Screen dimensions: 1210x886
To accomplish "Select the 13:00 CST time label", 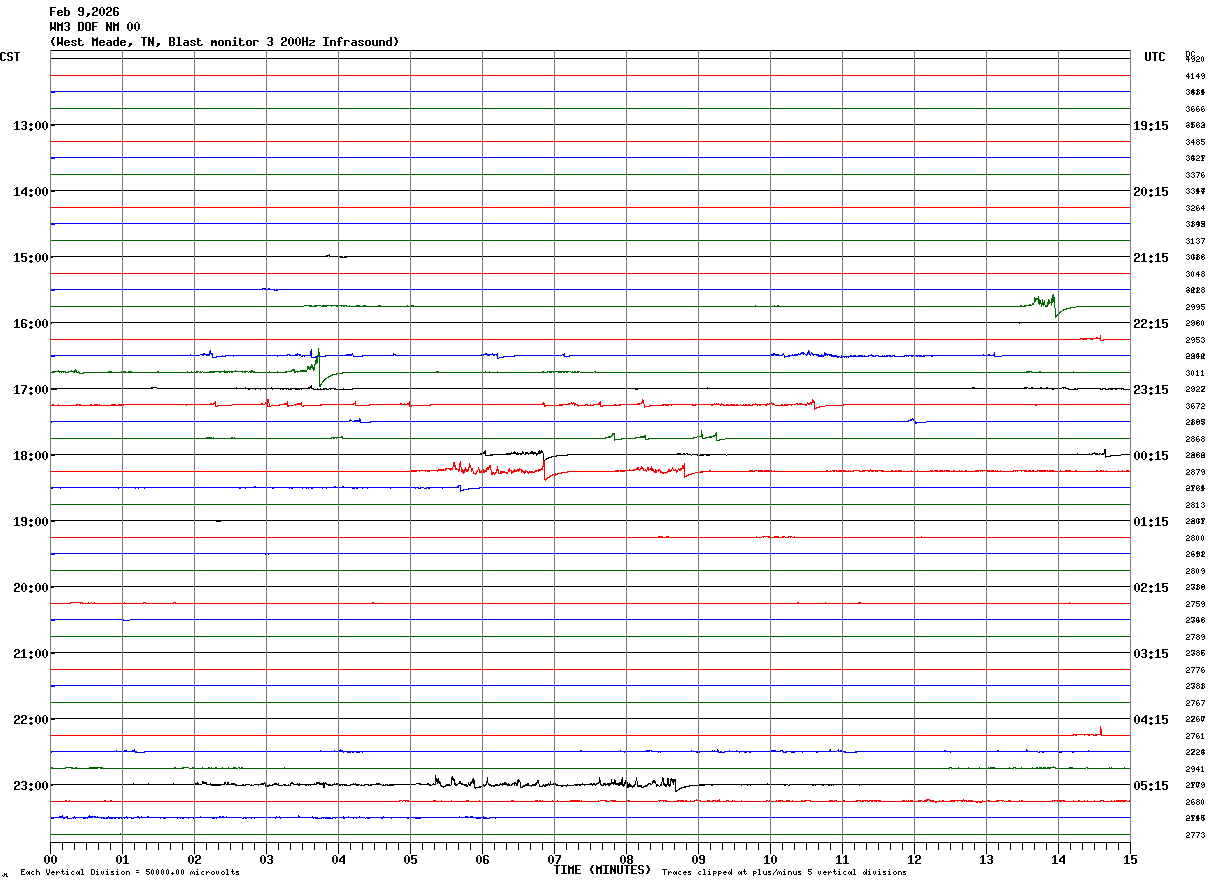I will [x=30, y=126].
